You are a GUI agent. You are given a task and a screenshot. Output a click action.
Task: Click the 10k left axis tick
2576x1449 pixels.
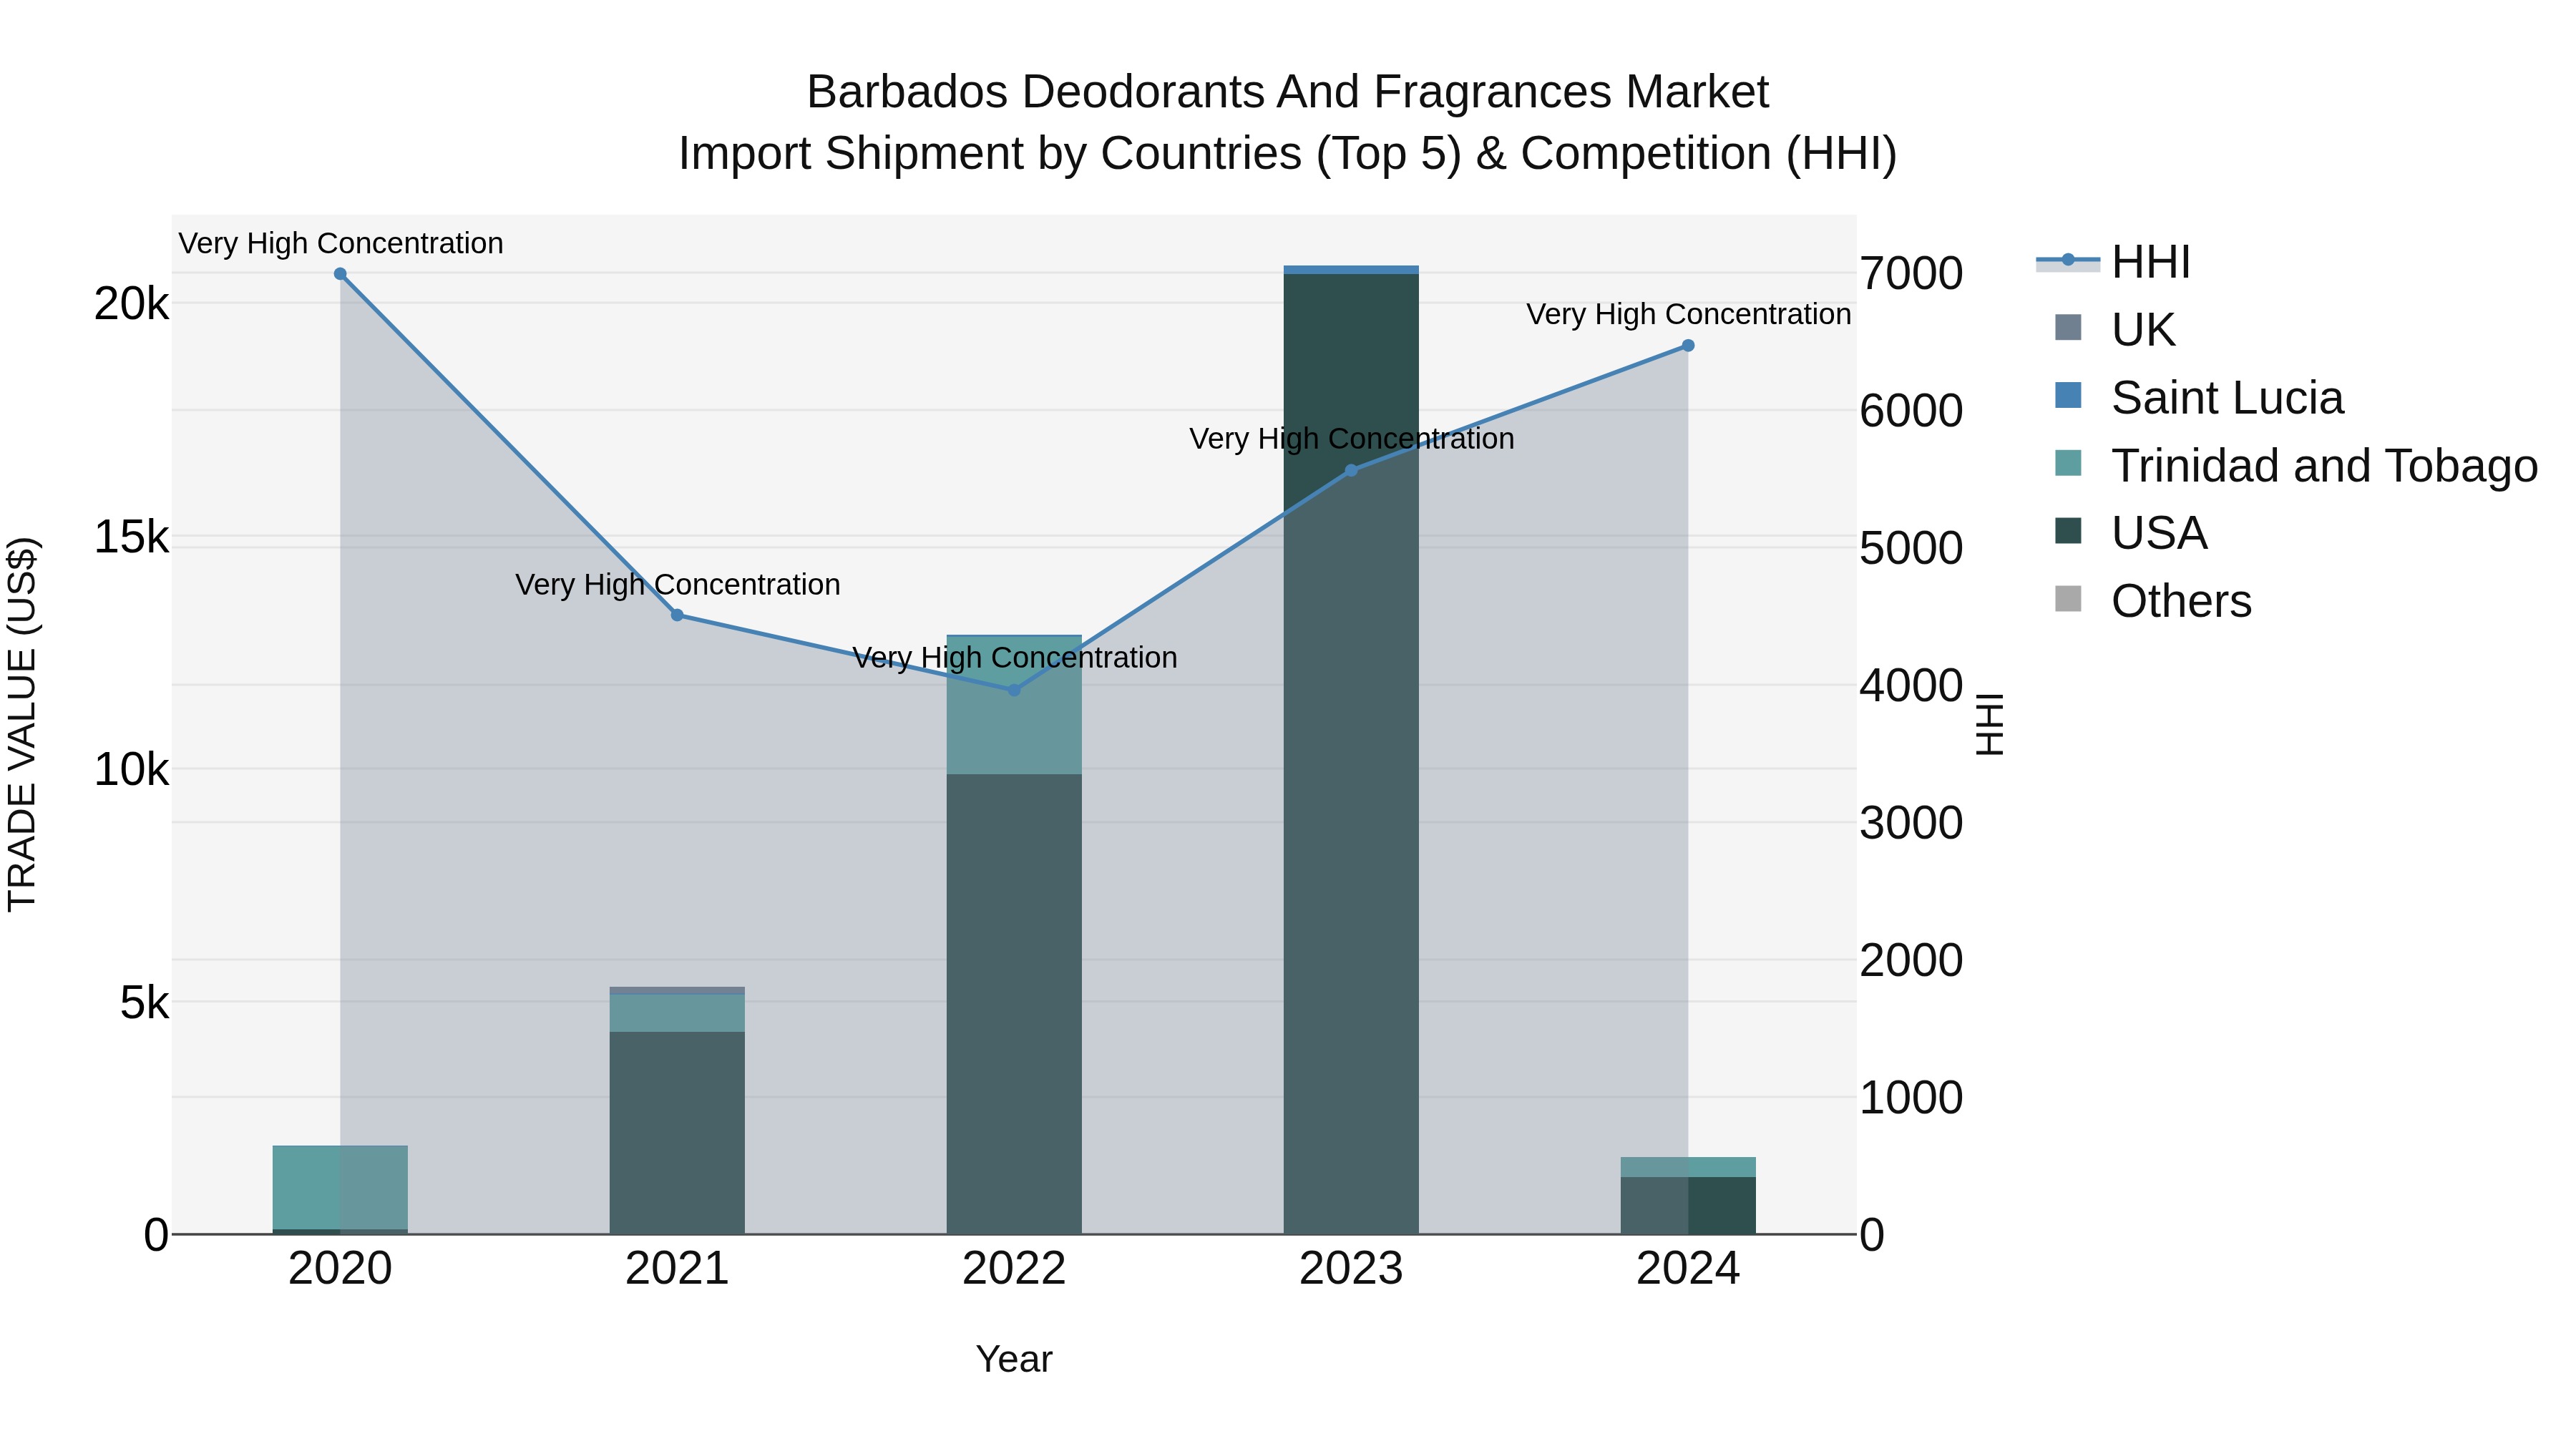coord(132,770)
